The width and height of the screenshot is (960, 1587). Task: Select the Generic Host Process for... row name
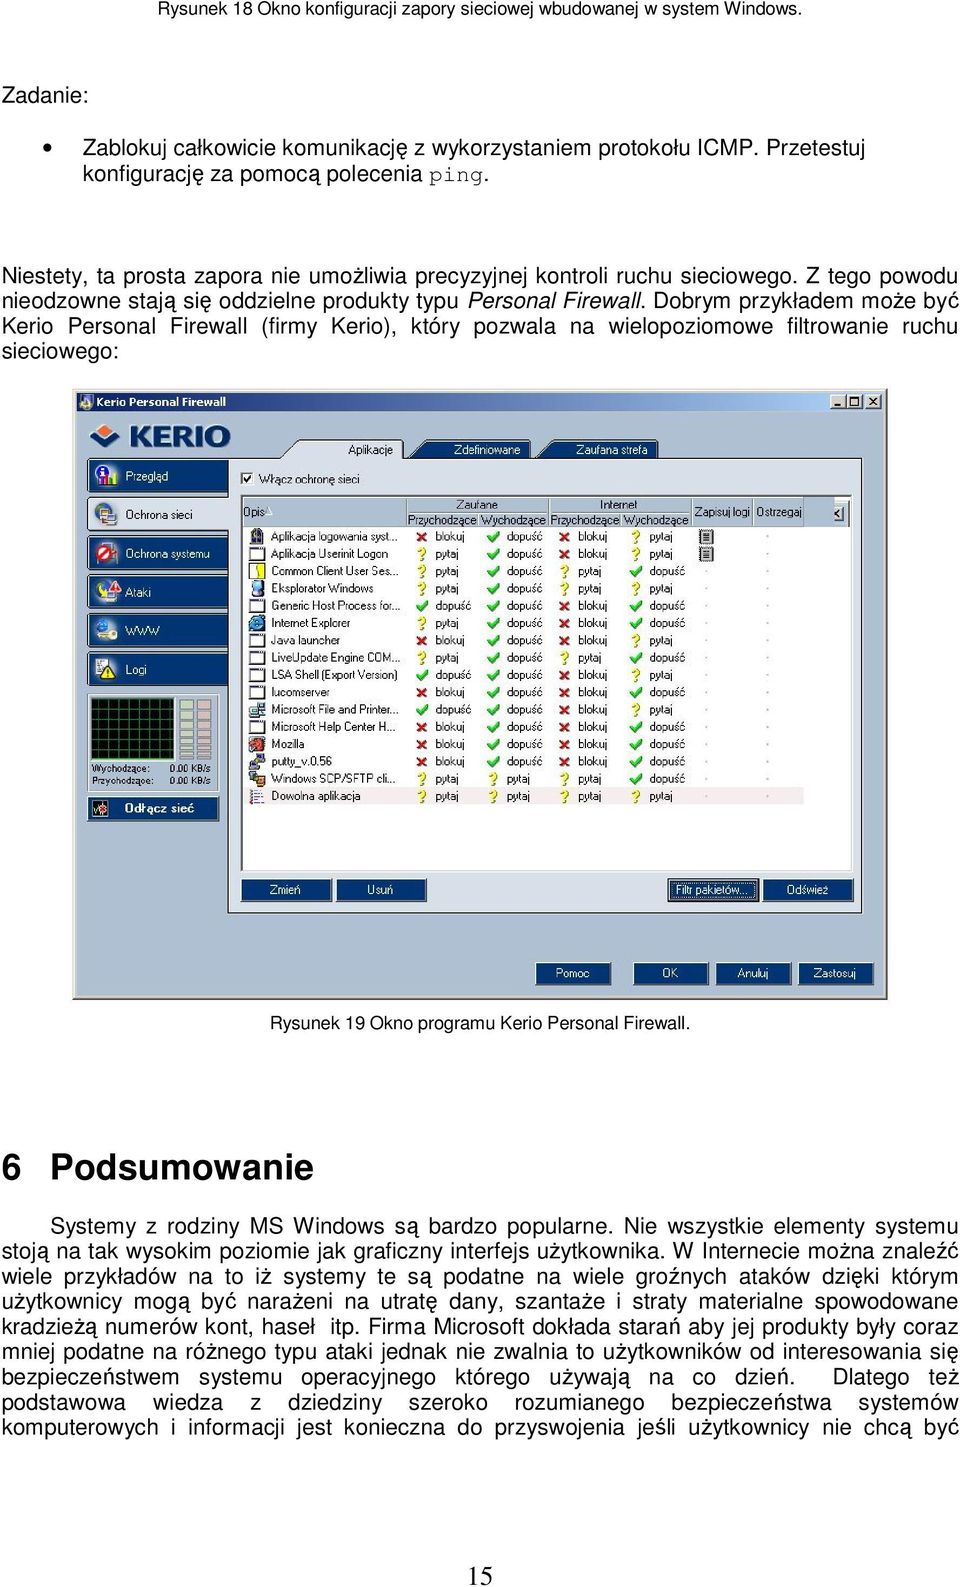(x=335, y=606)
